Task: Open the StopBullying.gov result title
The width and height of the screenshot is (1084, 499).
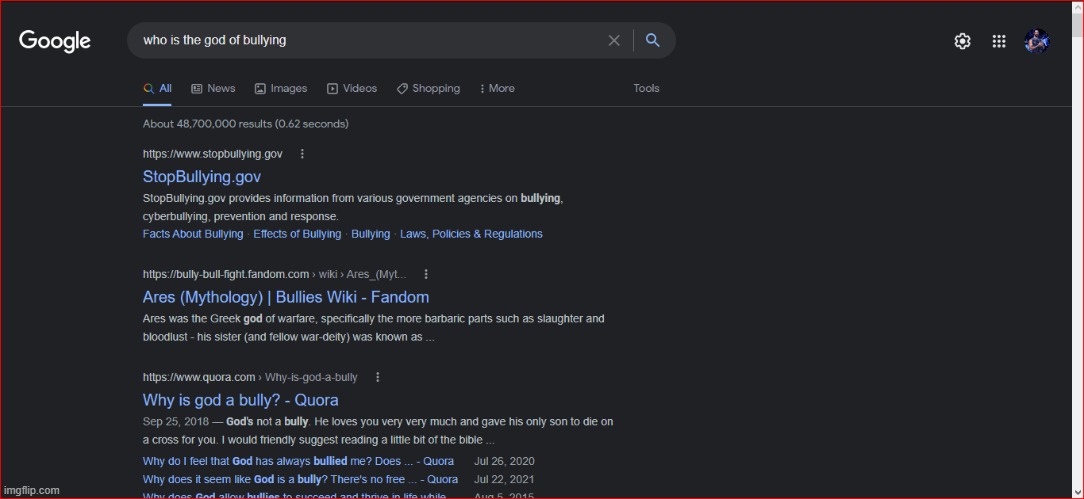Action: pyautogui.click(x=202, y=177)
